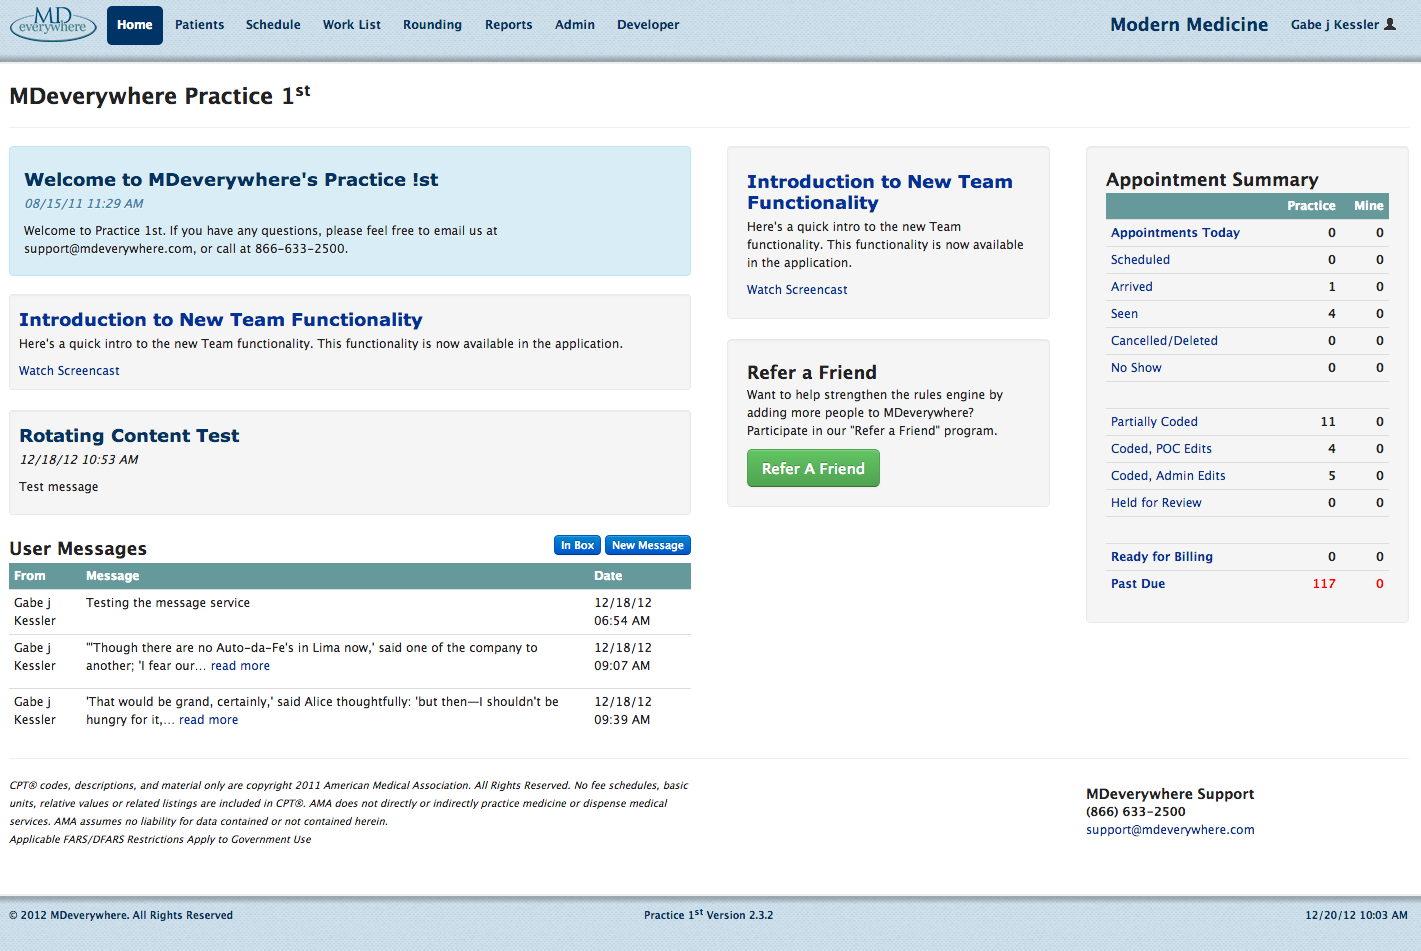Image resolution: width=1421 pixels, height=951 pixels.
Task: Select Work List in the navigation bar
Action: 352,25
